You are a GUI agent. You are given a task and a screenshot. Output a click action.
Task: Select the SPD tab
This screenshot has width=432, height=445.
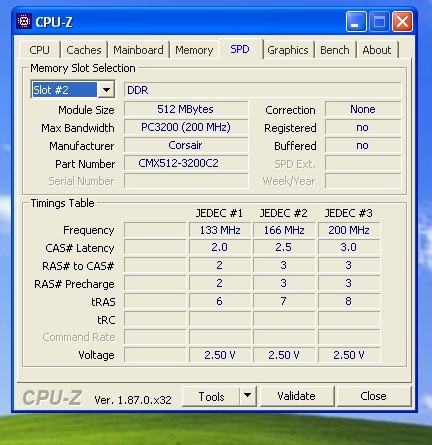point(240,49)
